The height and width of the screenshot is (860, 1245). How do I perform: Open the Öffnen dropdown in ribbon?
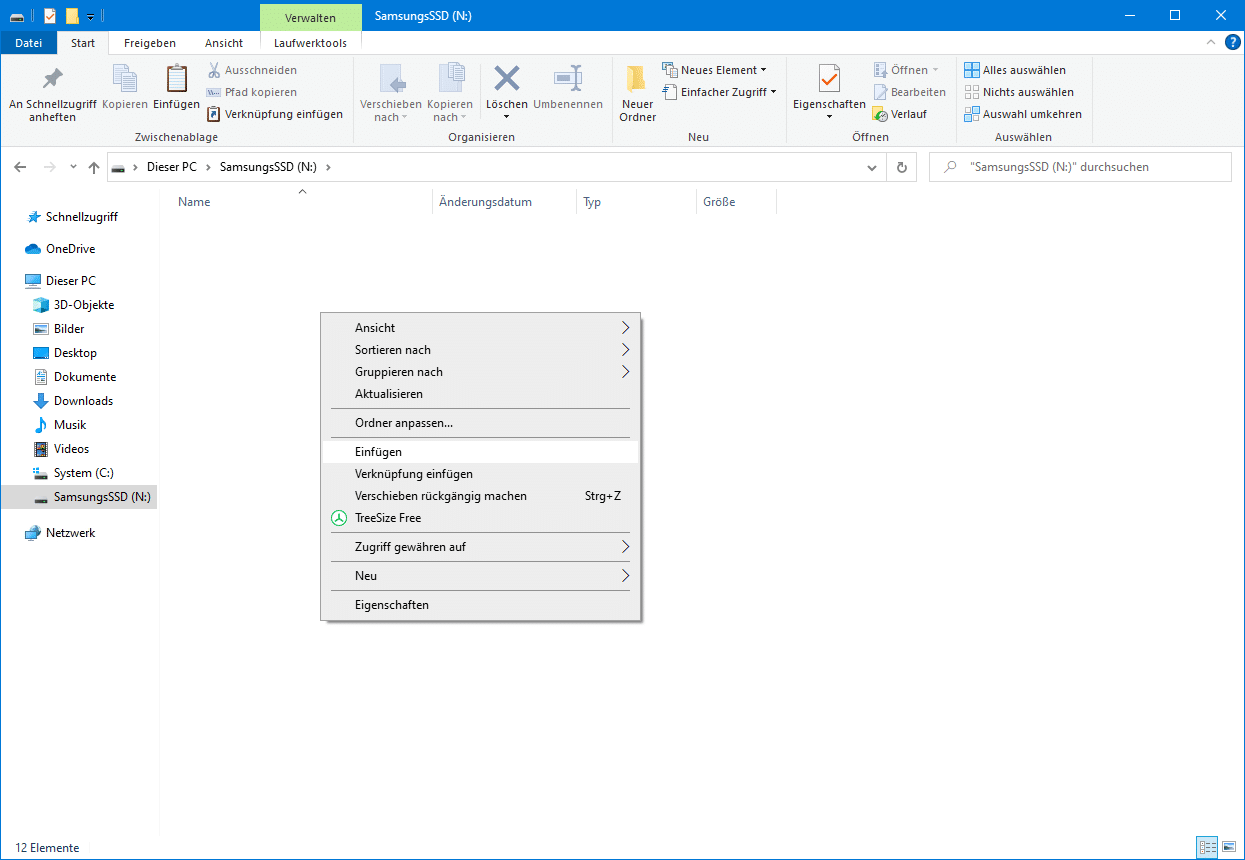pos(907,70)
